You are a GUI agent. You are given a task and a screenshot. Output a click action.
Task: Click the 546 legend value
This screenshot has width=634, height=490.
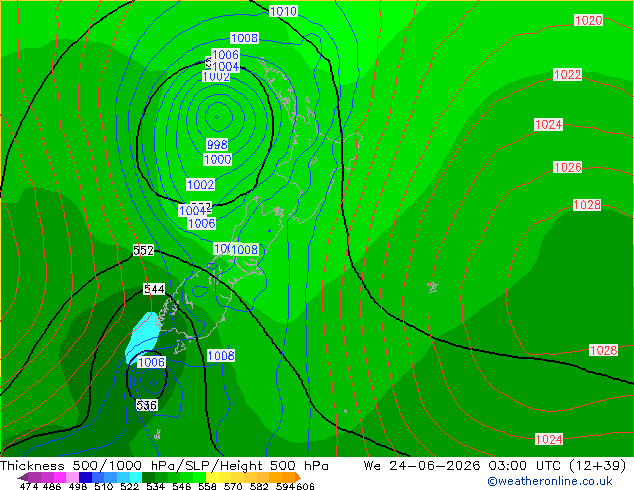point(182,486)
